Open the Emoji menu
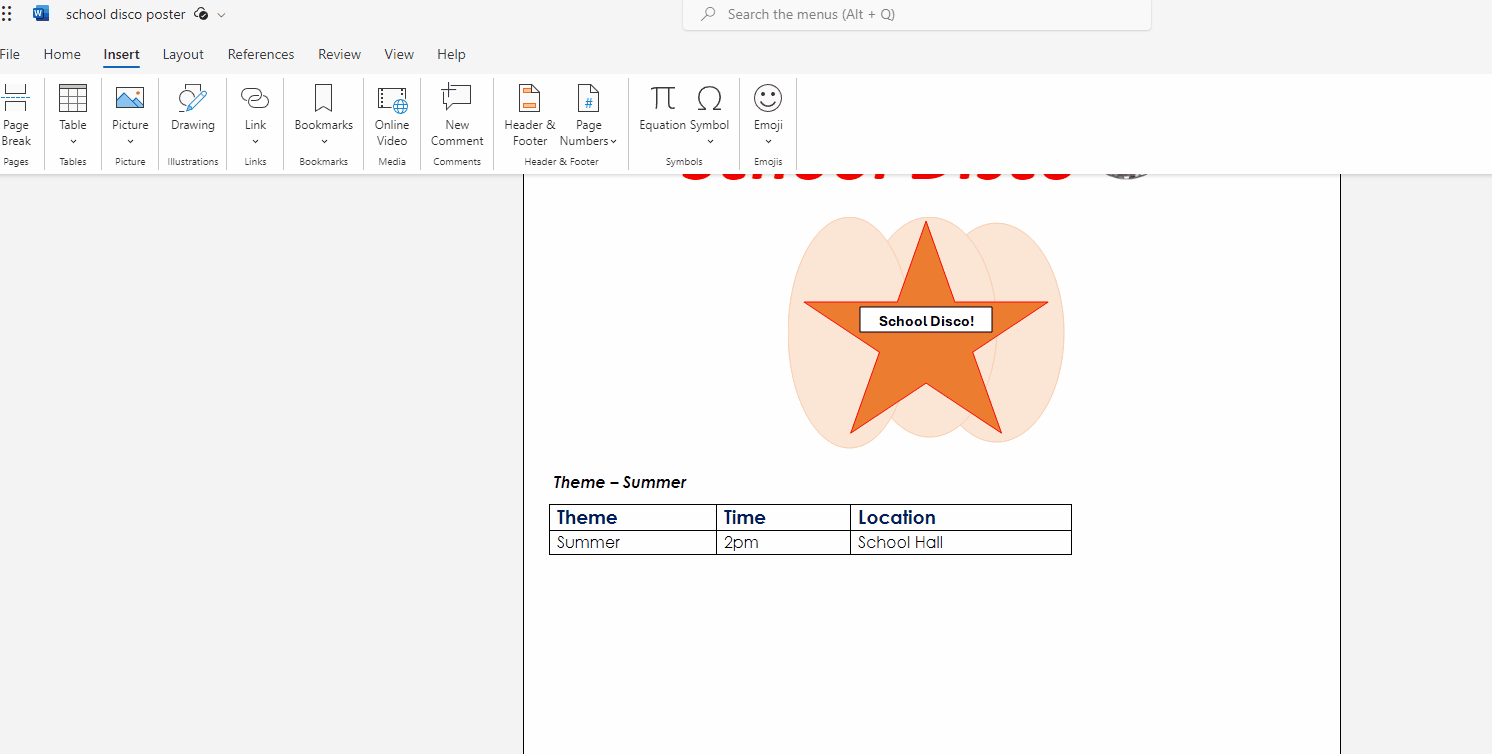The height and width of the screenshot is (754, 1492). click(x=768, y=115)
